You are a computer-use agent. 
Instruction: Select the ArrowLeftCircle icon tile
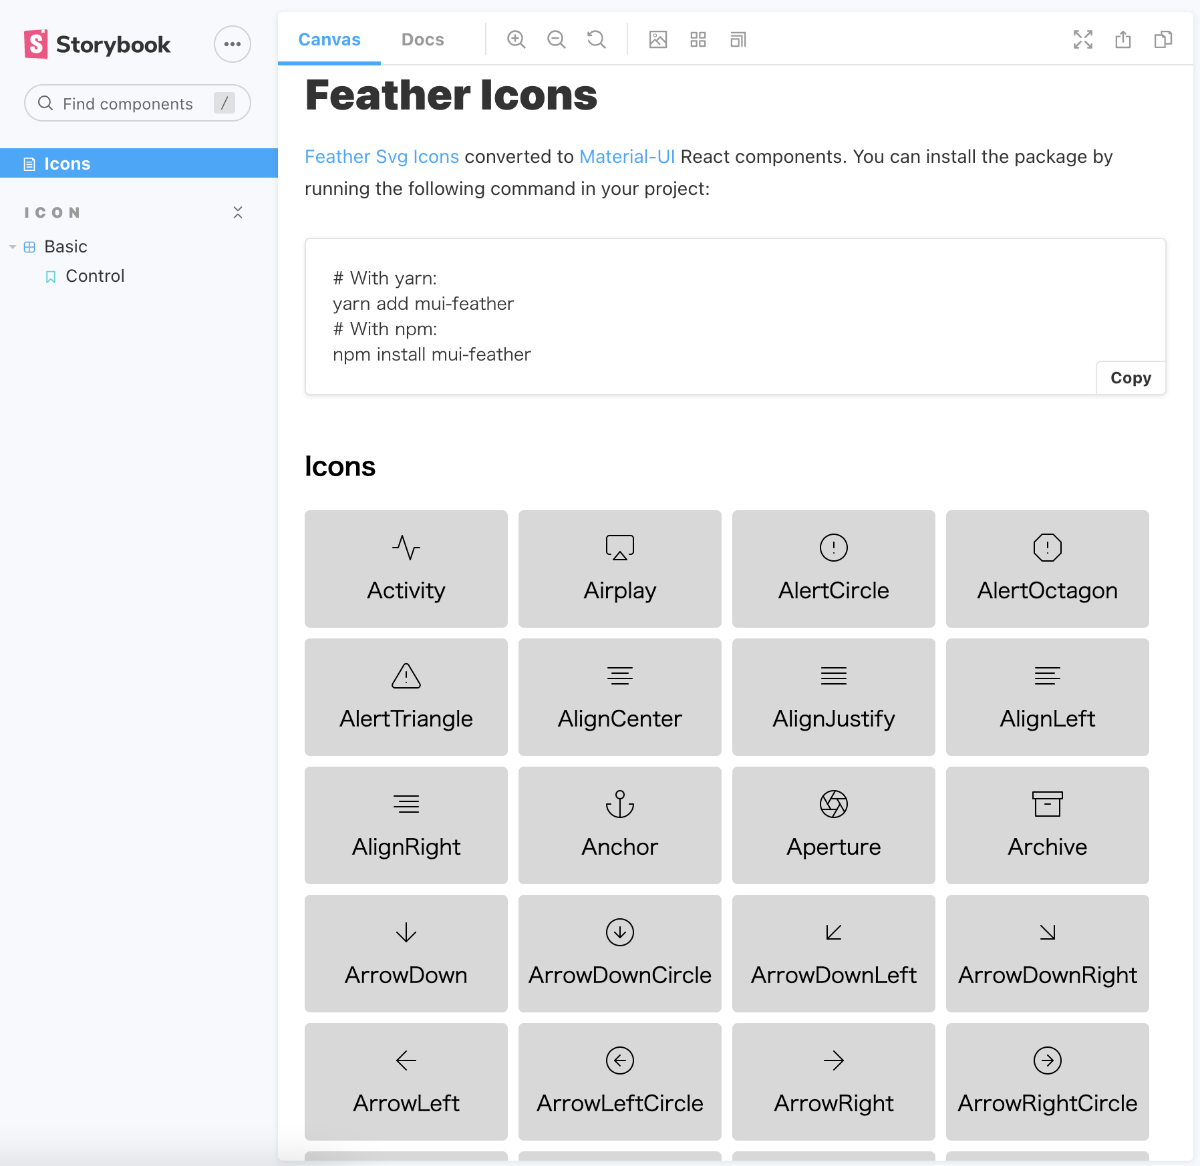(620, 1081)
